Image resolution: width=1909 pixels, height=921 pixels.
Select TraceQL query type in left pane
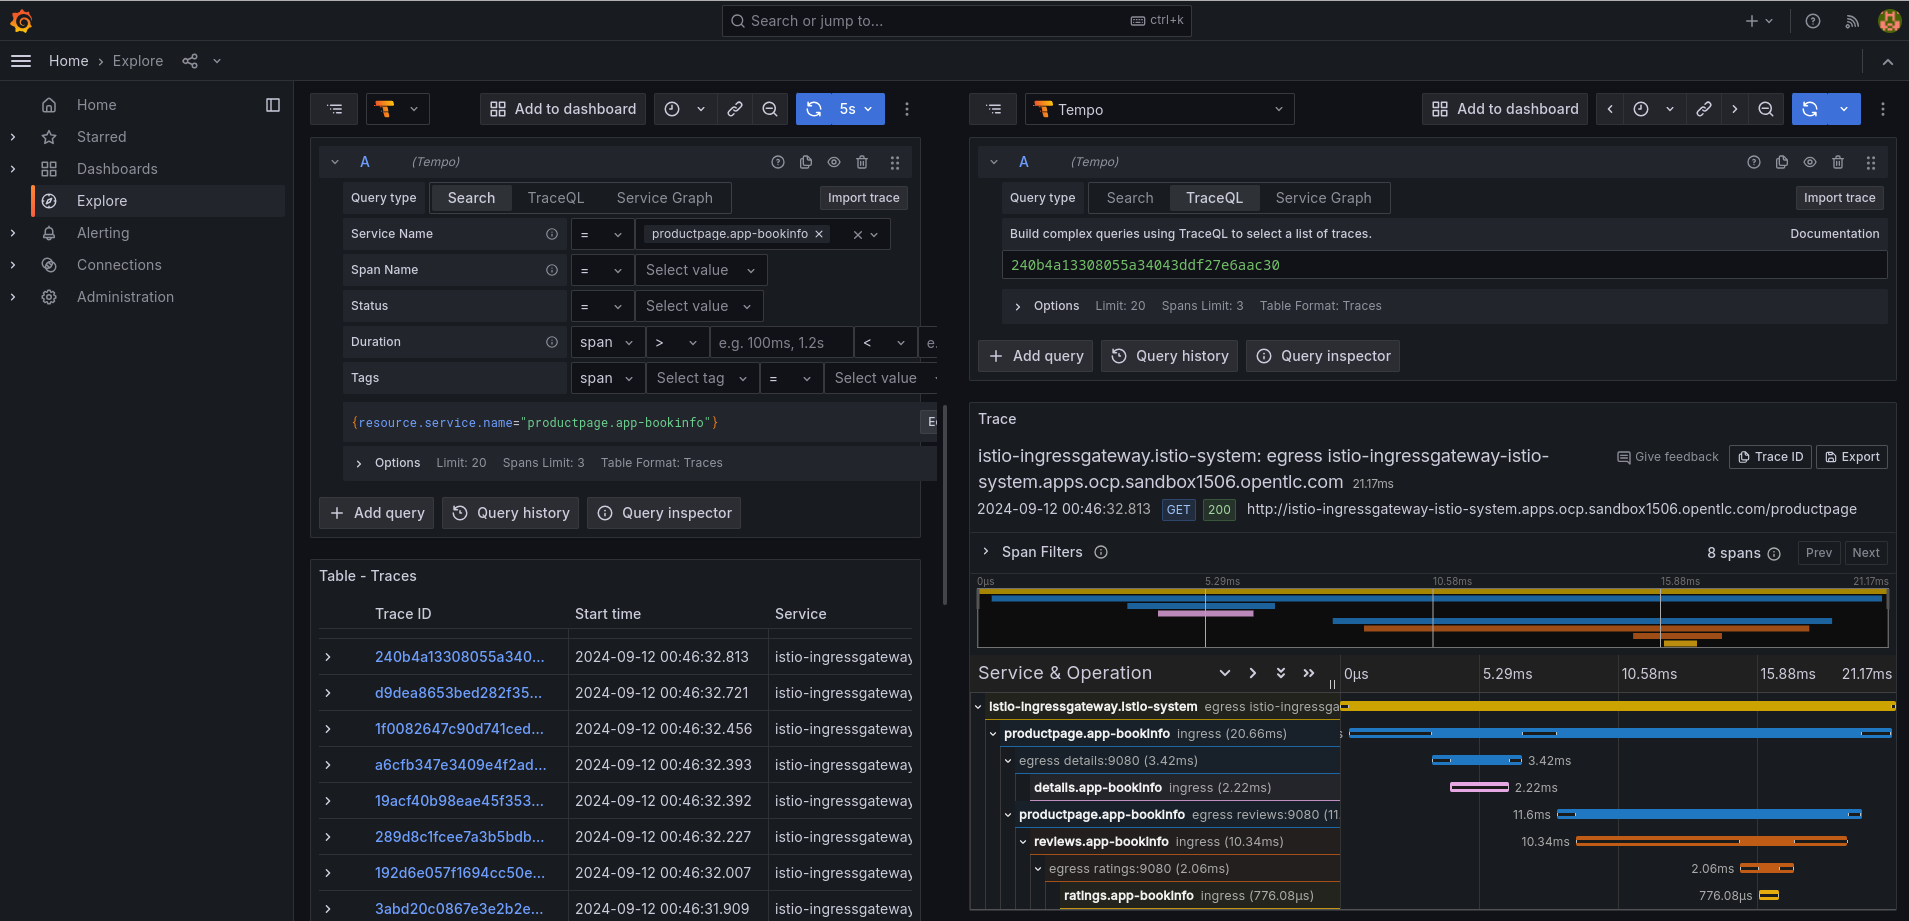click(555, 198)
